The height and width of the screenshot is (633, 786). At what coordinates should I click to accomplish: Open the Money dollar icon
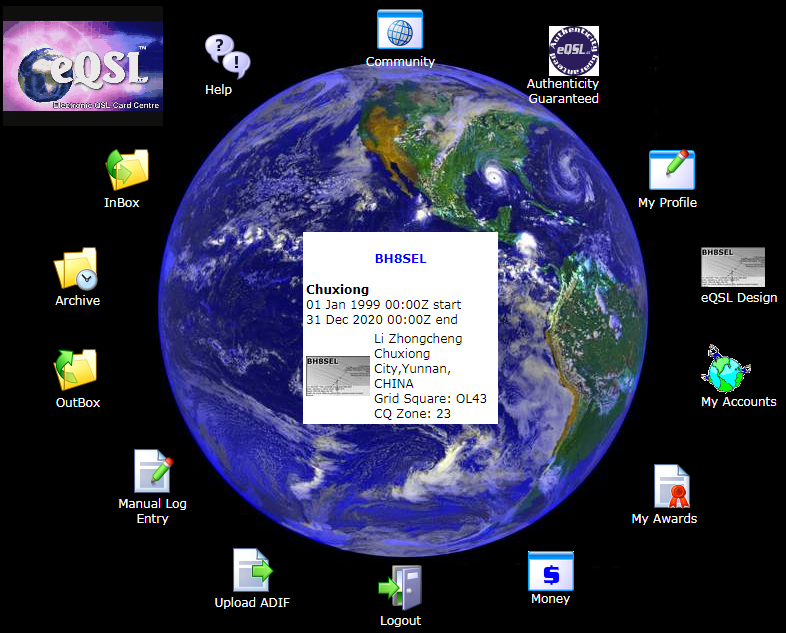click(x=550, y=571)
